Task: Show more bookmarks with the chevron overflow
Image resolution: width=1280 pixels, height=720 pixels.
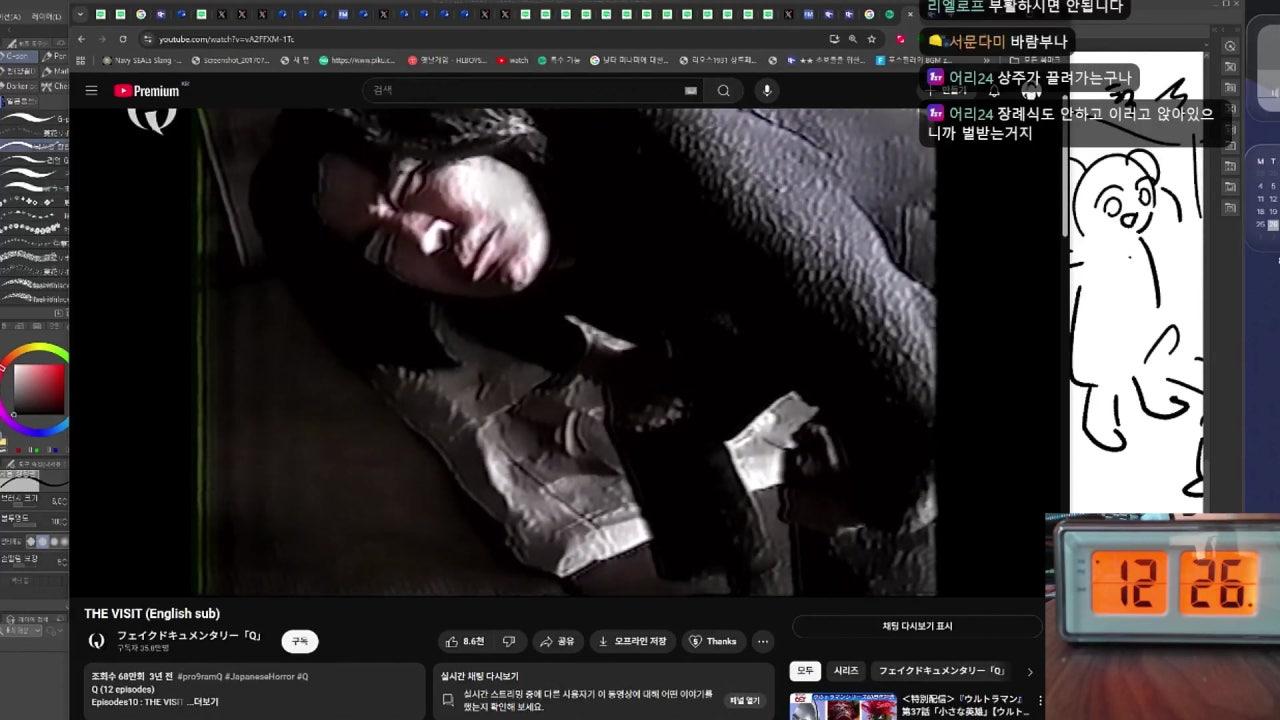Action: pos(988,60)
